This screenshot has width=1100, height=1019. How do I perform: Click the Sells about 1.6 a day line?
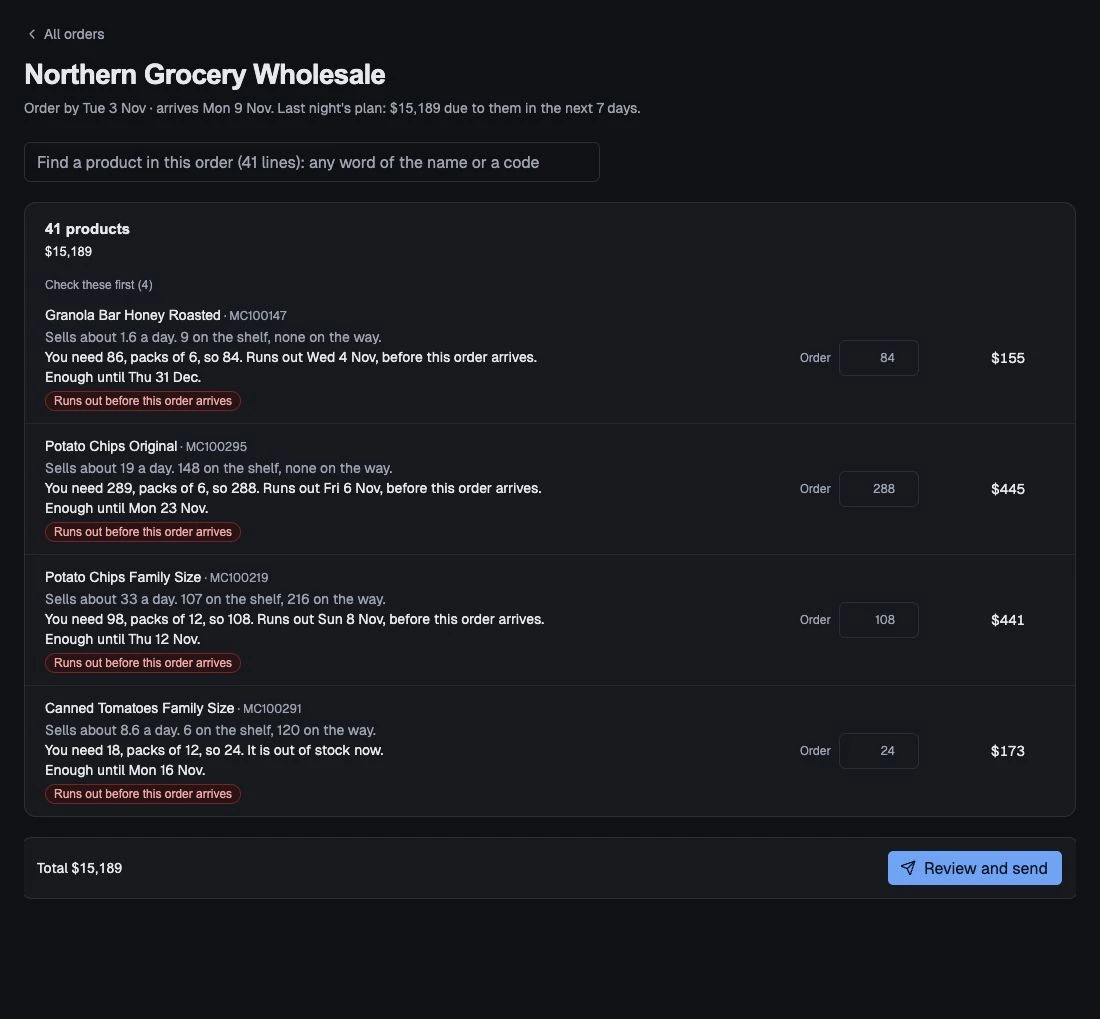click(213, 337)
